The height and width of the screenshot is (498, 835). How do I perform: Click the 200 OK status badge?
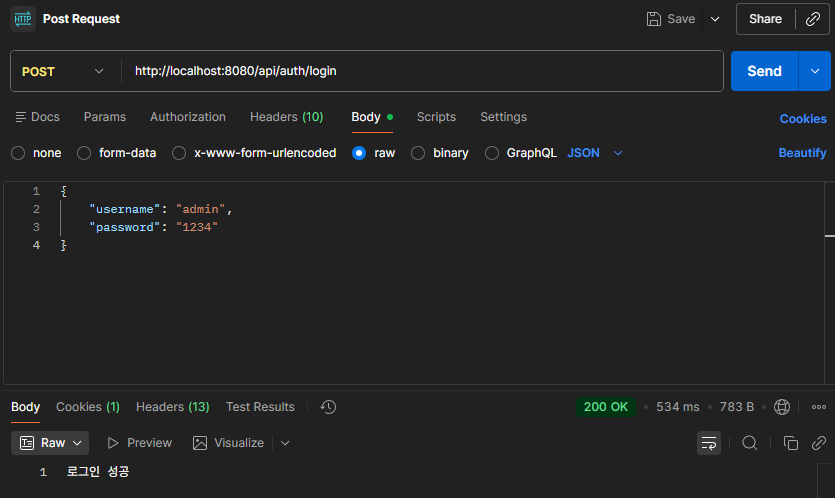605,407
